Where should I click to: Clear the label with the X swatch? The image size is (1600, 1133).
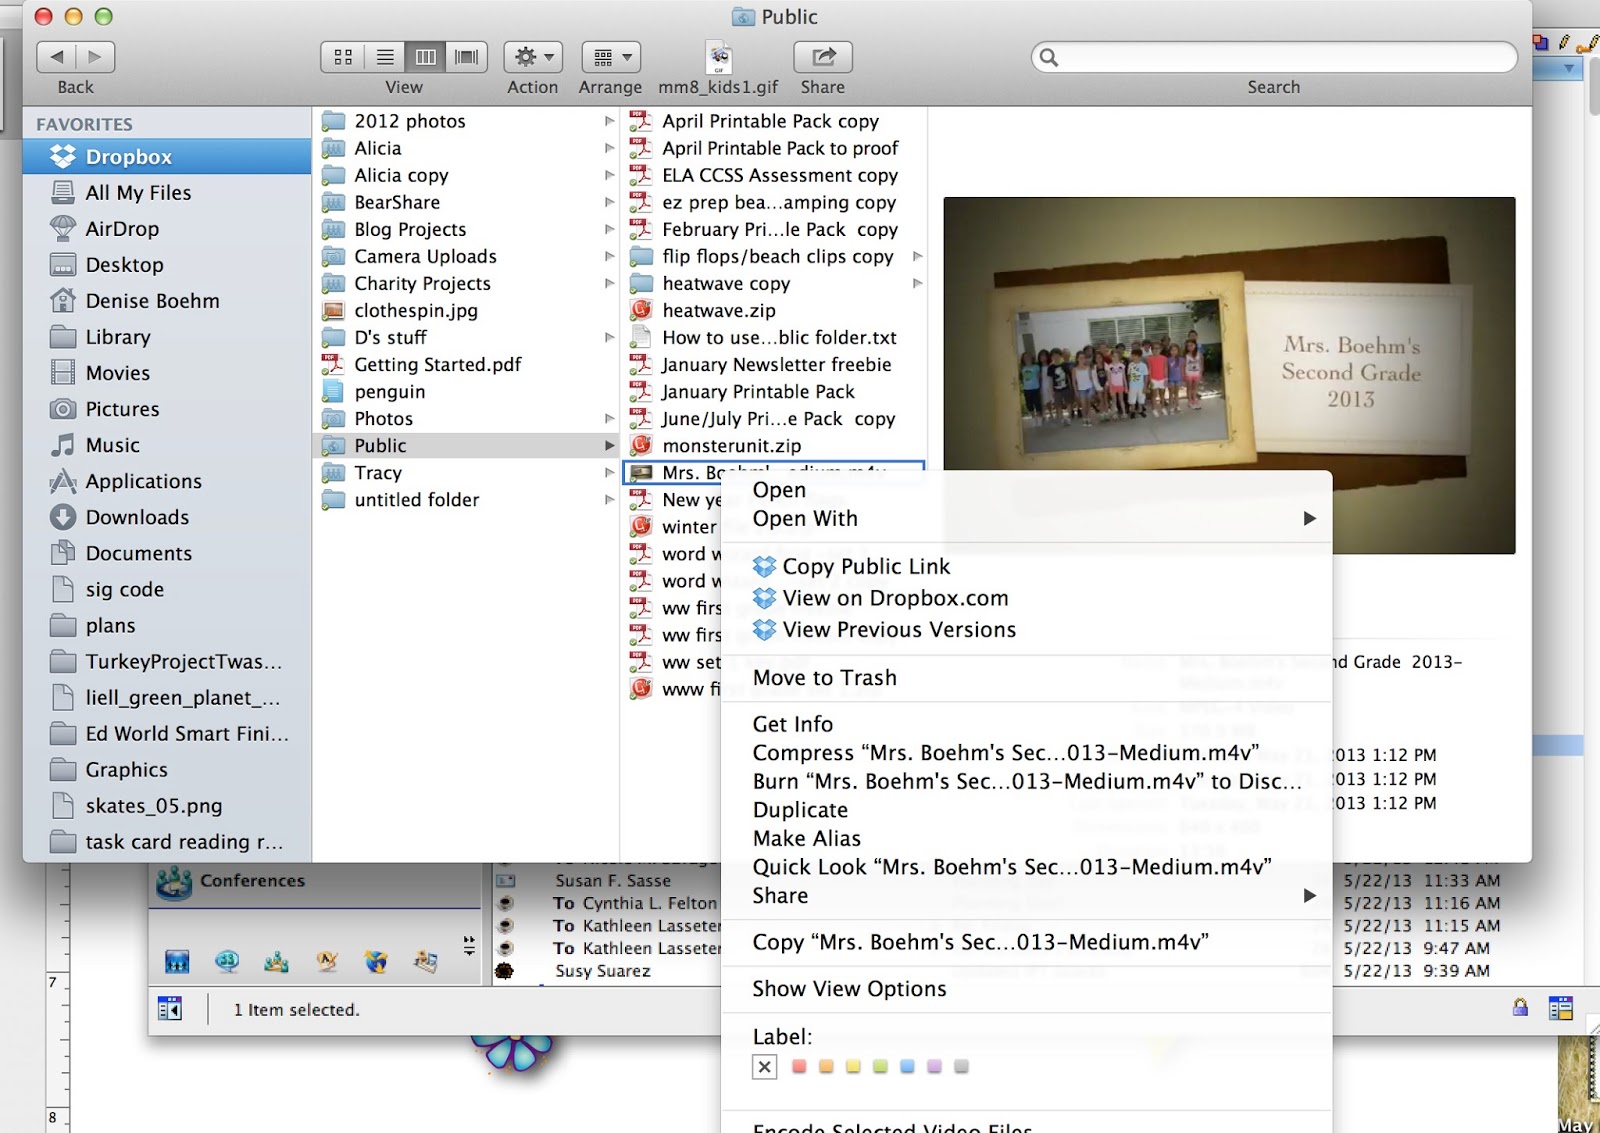point(765,1067)
